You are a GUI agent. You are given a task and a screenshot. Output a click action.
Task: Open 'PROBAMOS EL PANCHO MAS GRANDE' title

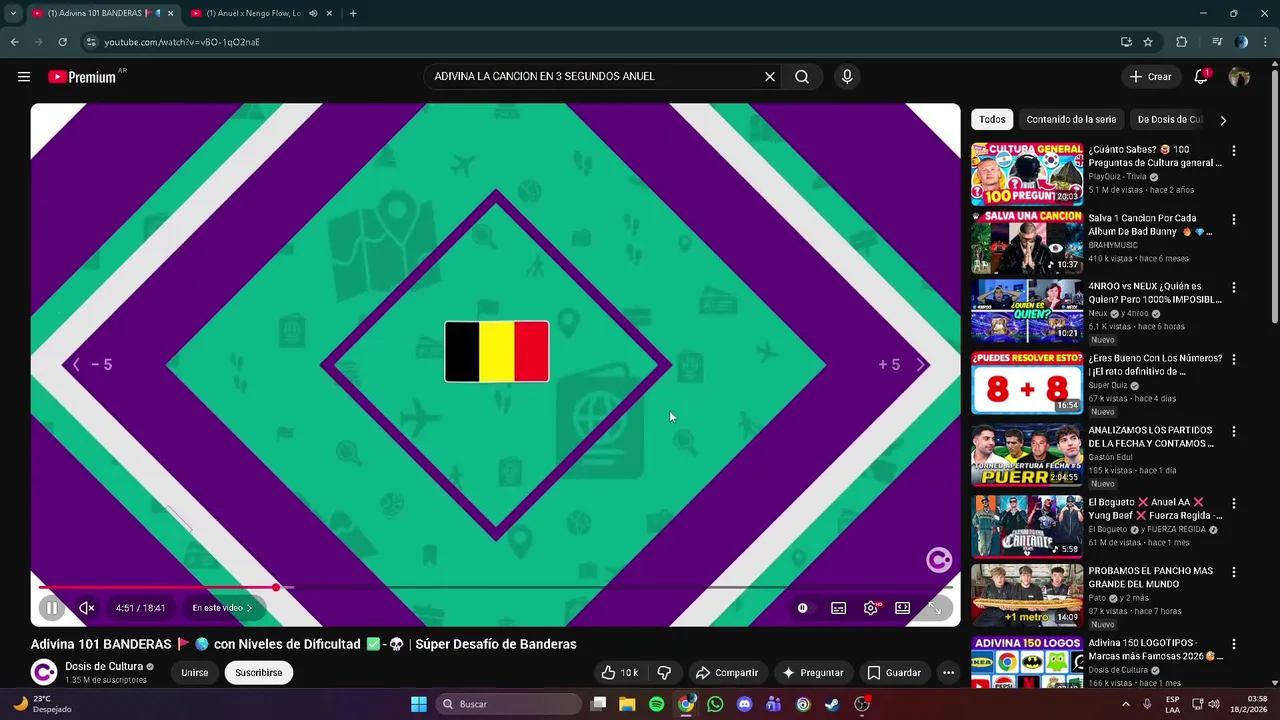(1151, 577)
